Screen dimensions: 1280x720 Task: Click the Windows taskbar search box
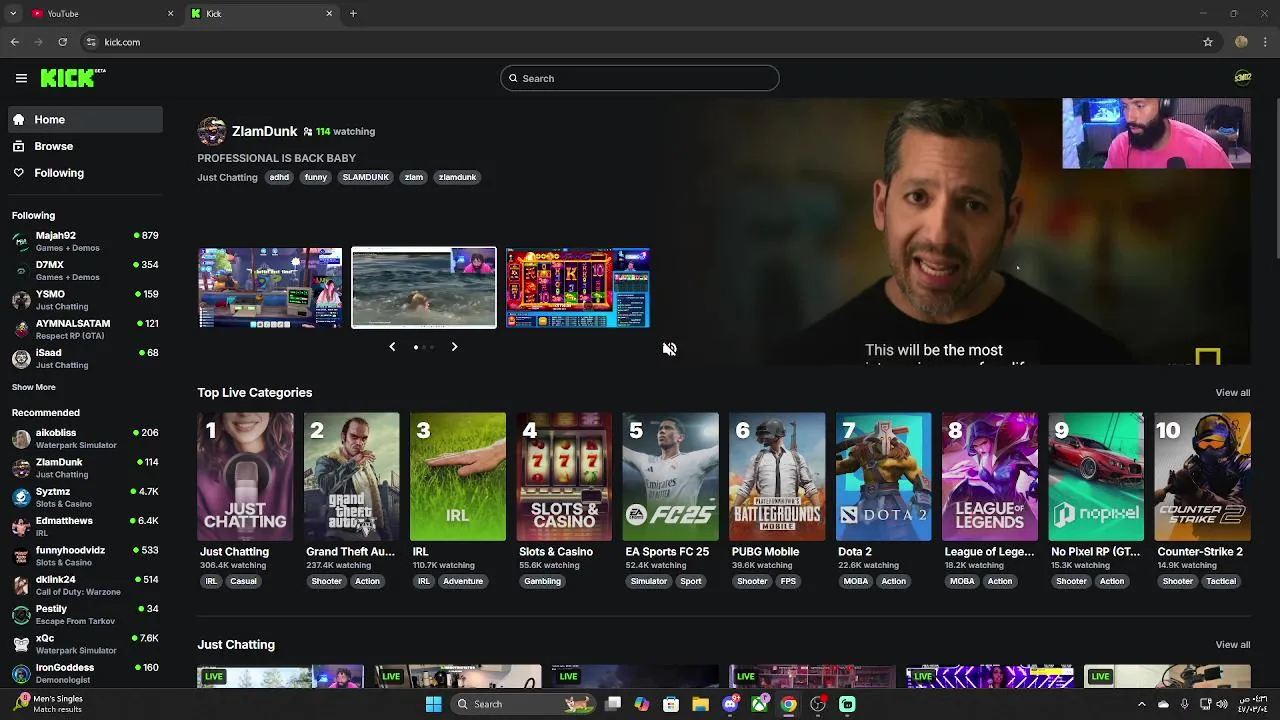[523, 704]
